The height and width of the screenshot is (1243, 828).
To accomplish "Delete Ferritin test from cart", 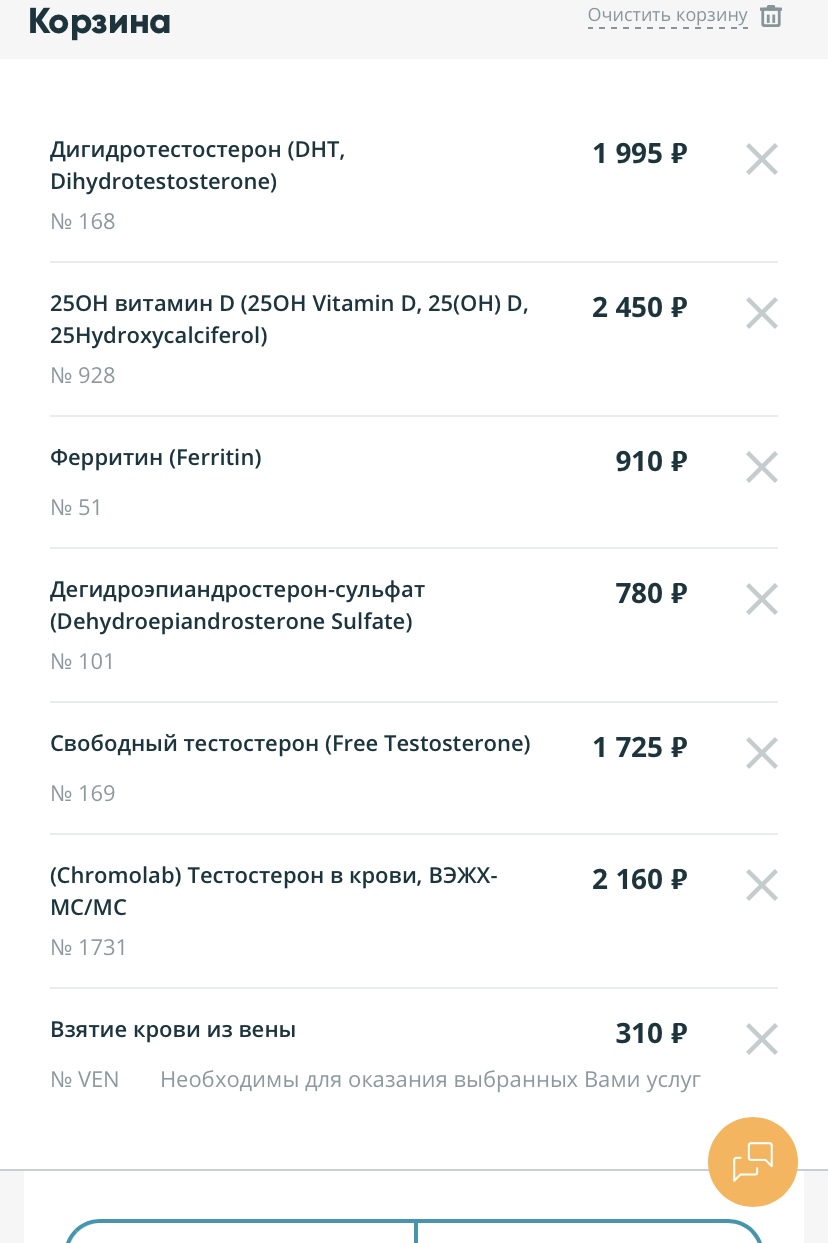I will coord(761,467).
